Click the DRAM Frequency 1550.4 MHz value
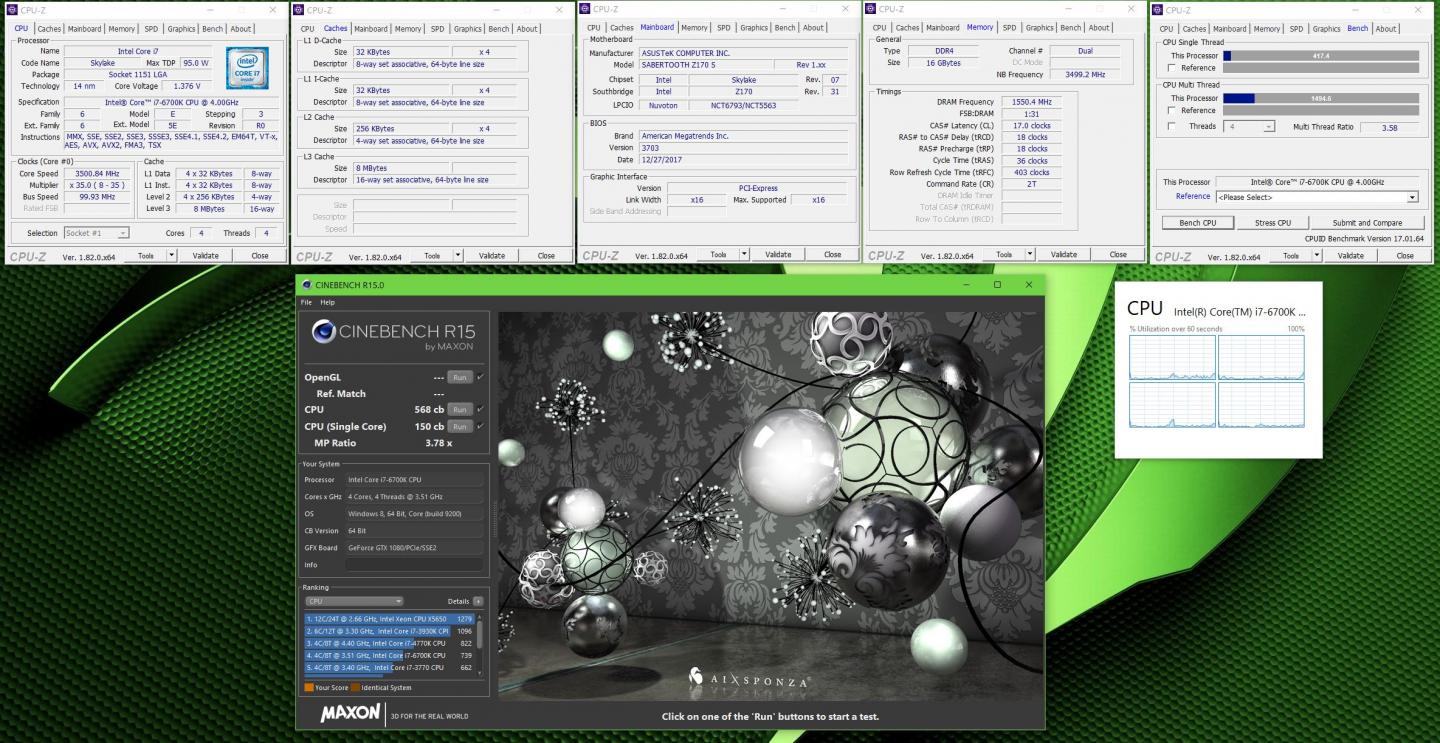The image size is (1440, 743). coord(1030,101)
